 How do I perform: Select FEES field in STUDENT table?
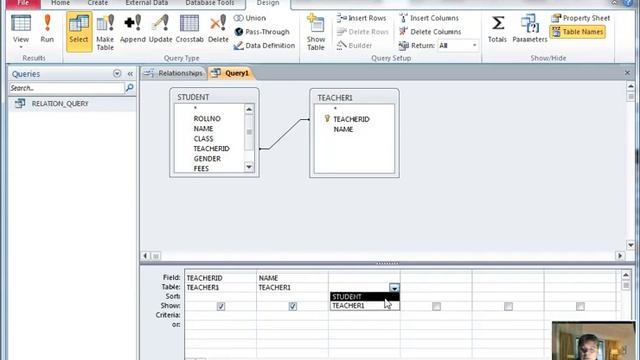click(201, 168)
